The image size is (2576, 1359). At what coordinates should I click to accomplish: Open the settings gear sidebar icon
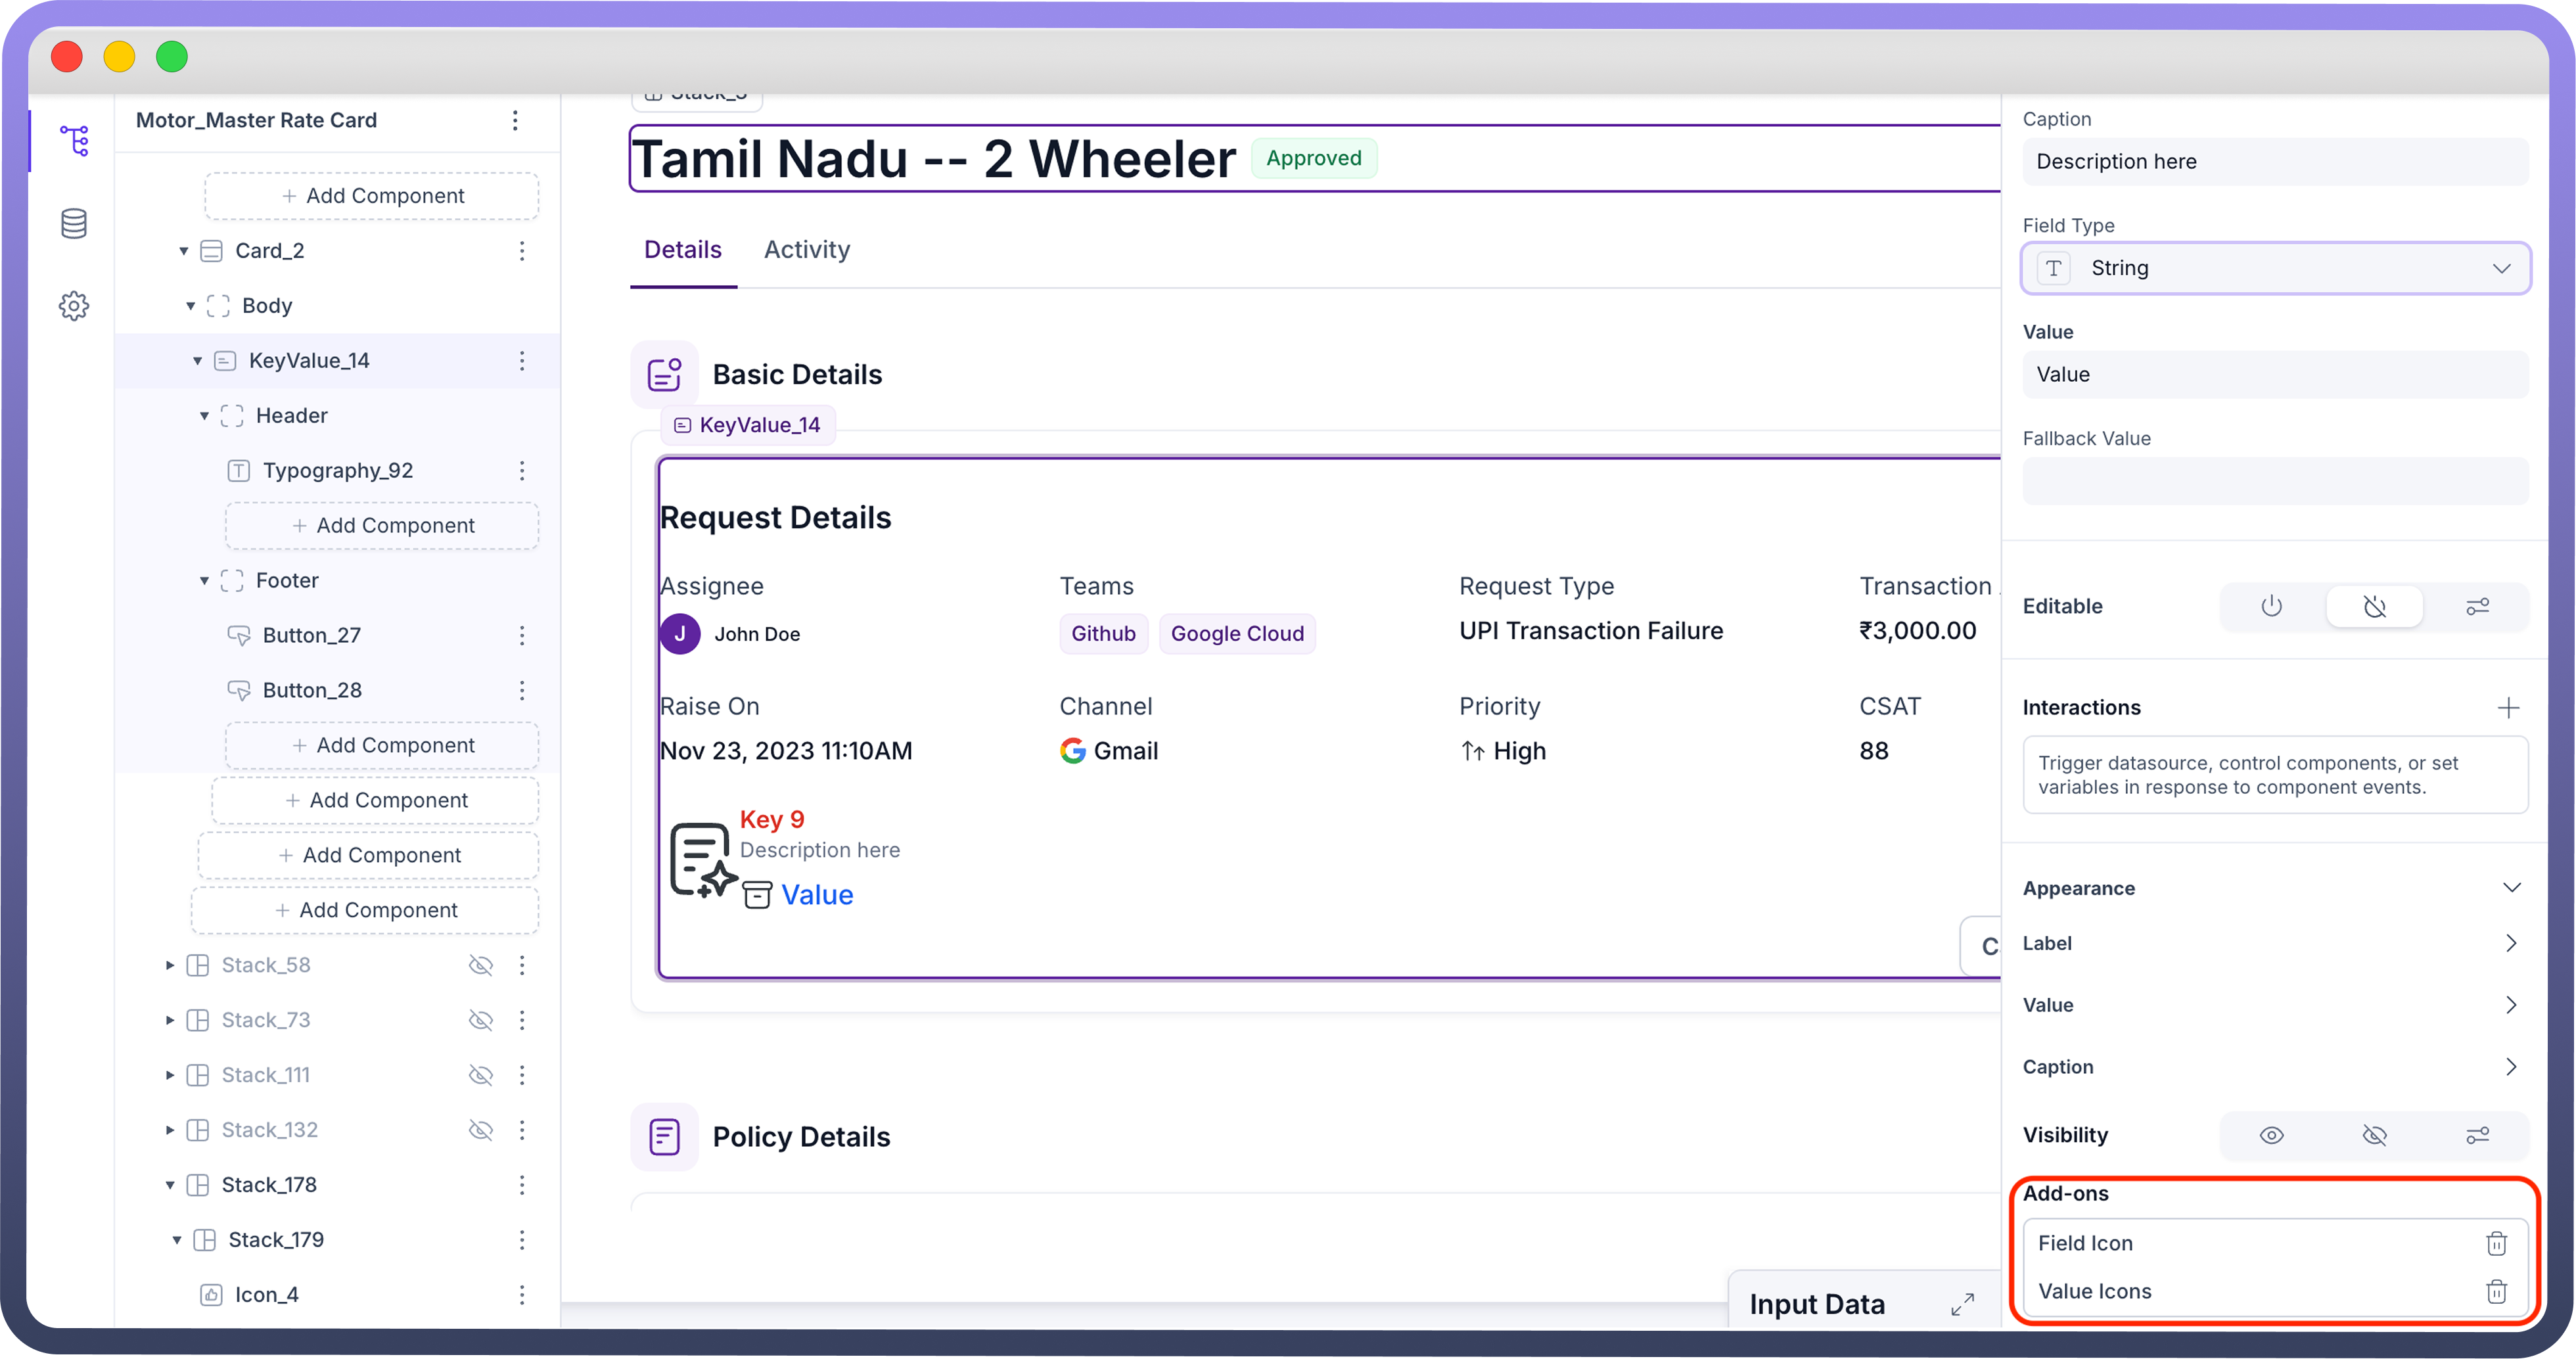(74, 305)
